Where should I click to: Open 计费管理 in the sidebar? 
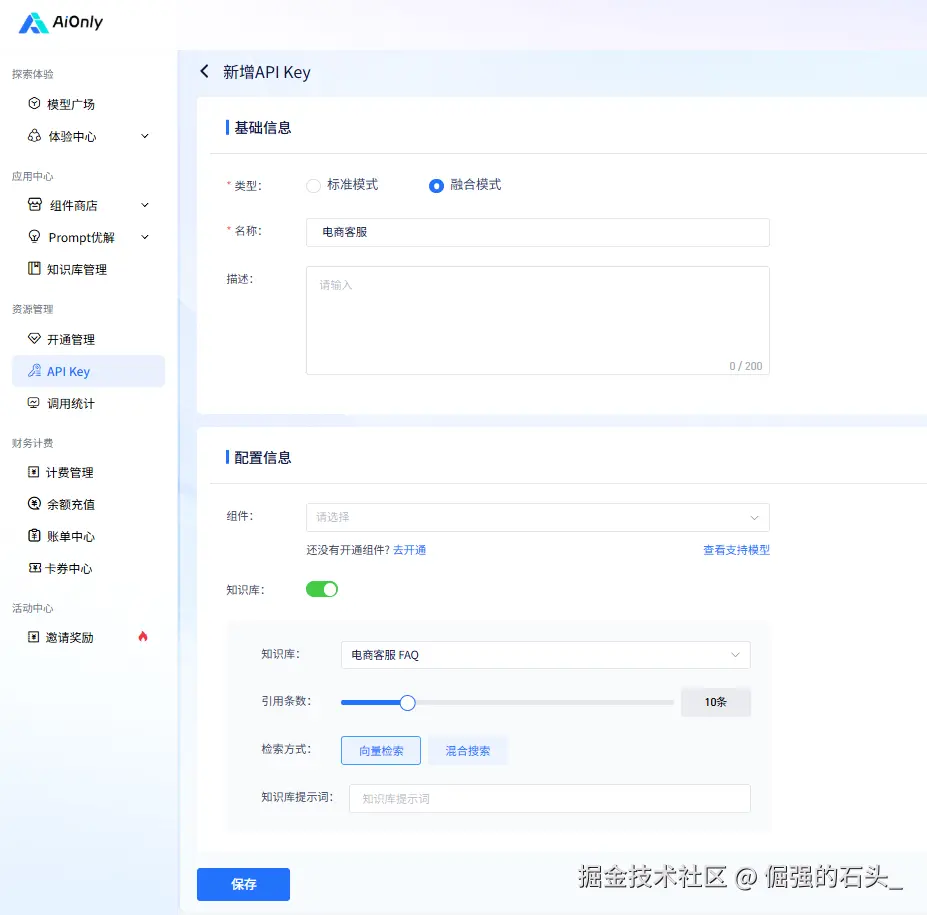coord(69,472)
